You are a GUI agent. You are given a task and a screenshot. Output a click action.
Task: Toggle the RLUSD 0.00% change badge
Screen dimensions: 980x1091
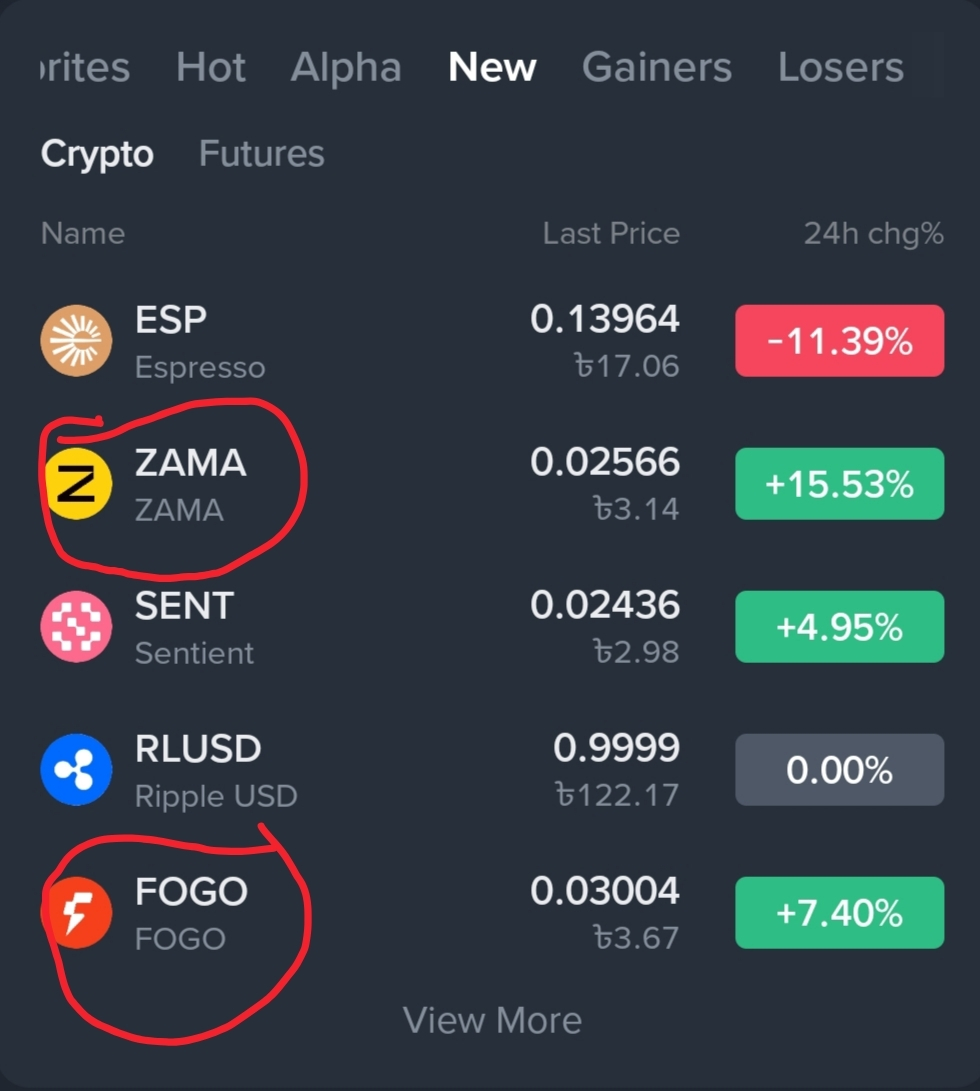coord(839,770)
